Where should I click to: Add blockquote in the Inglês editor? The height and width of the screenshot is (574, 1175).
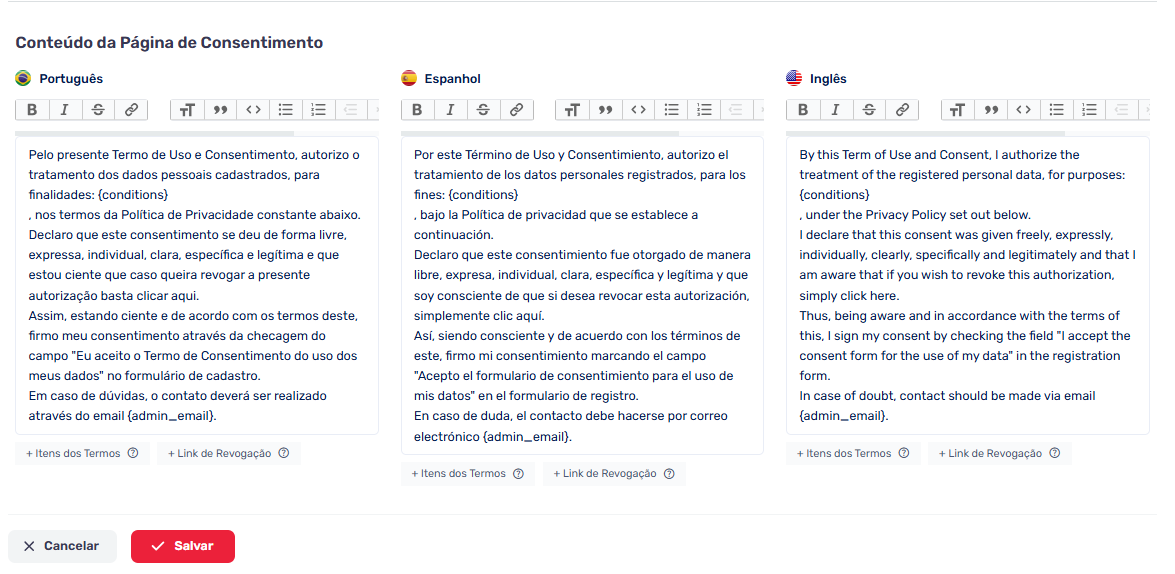pyautogui.click(x=991, y=110)
